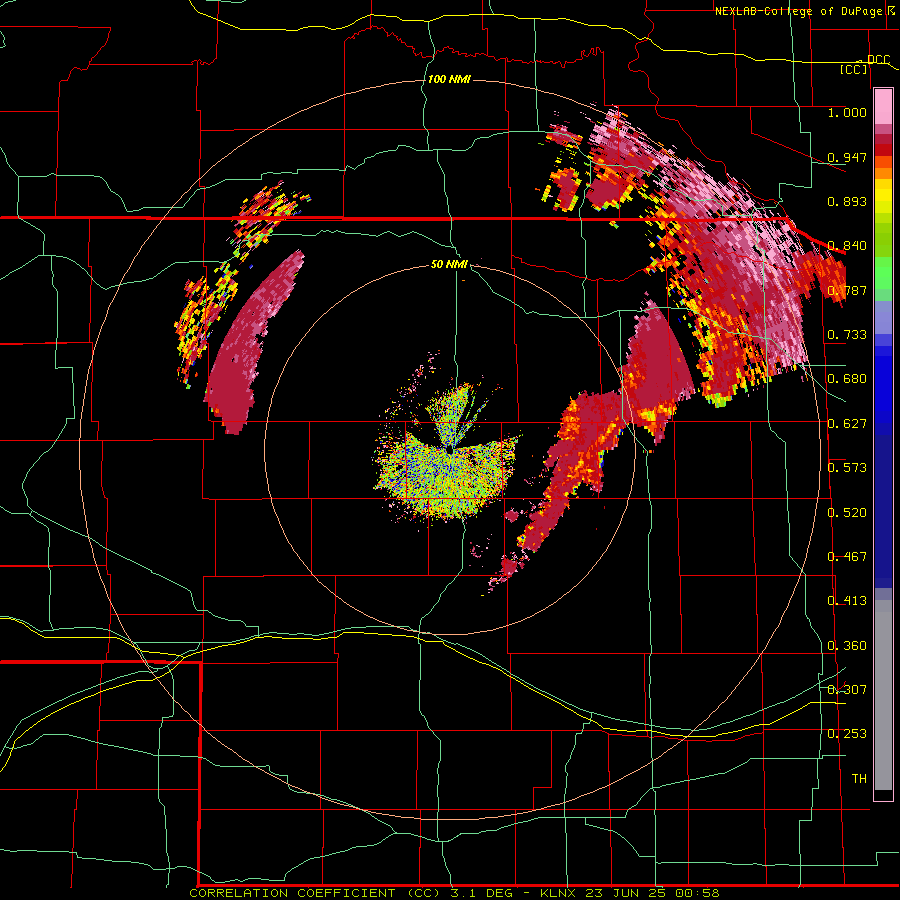Click the 0.627 scale value

click(x=847, y=424)
